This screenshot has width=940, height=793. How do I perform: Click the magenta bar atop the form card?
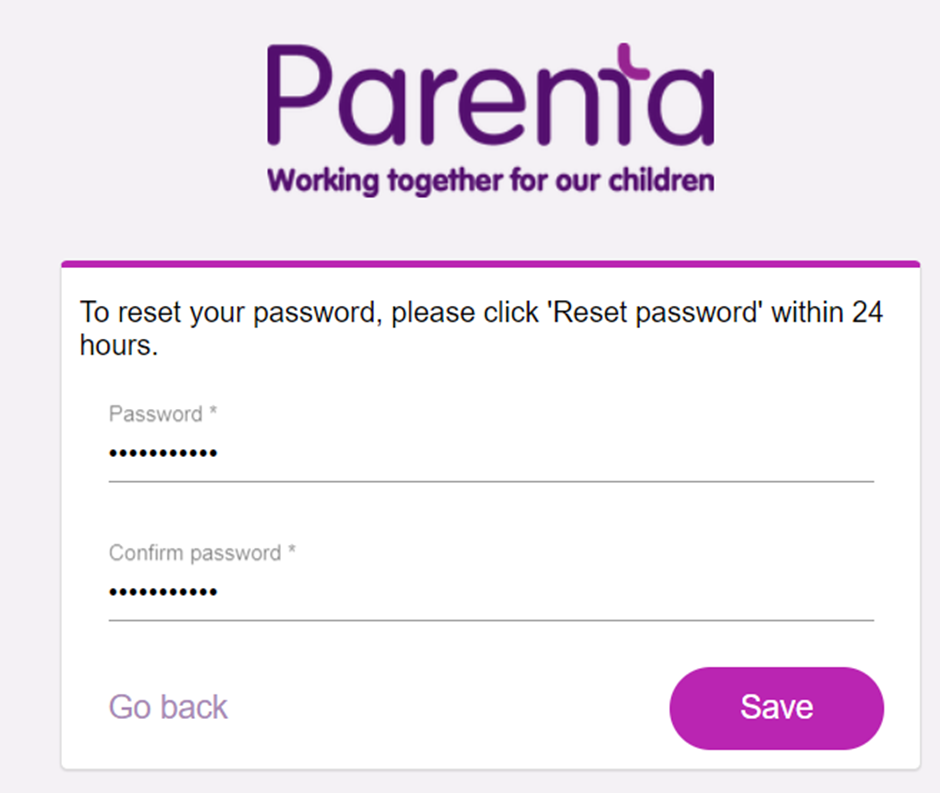(490, 264)
